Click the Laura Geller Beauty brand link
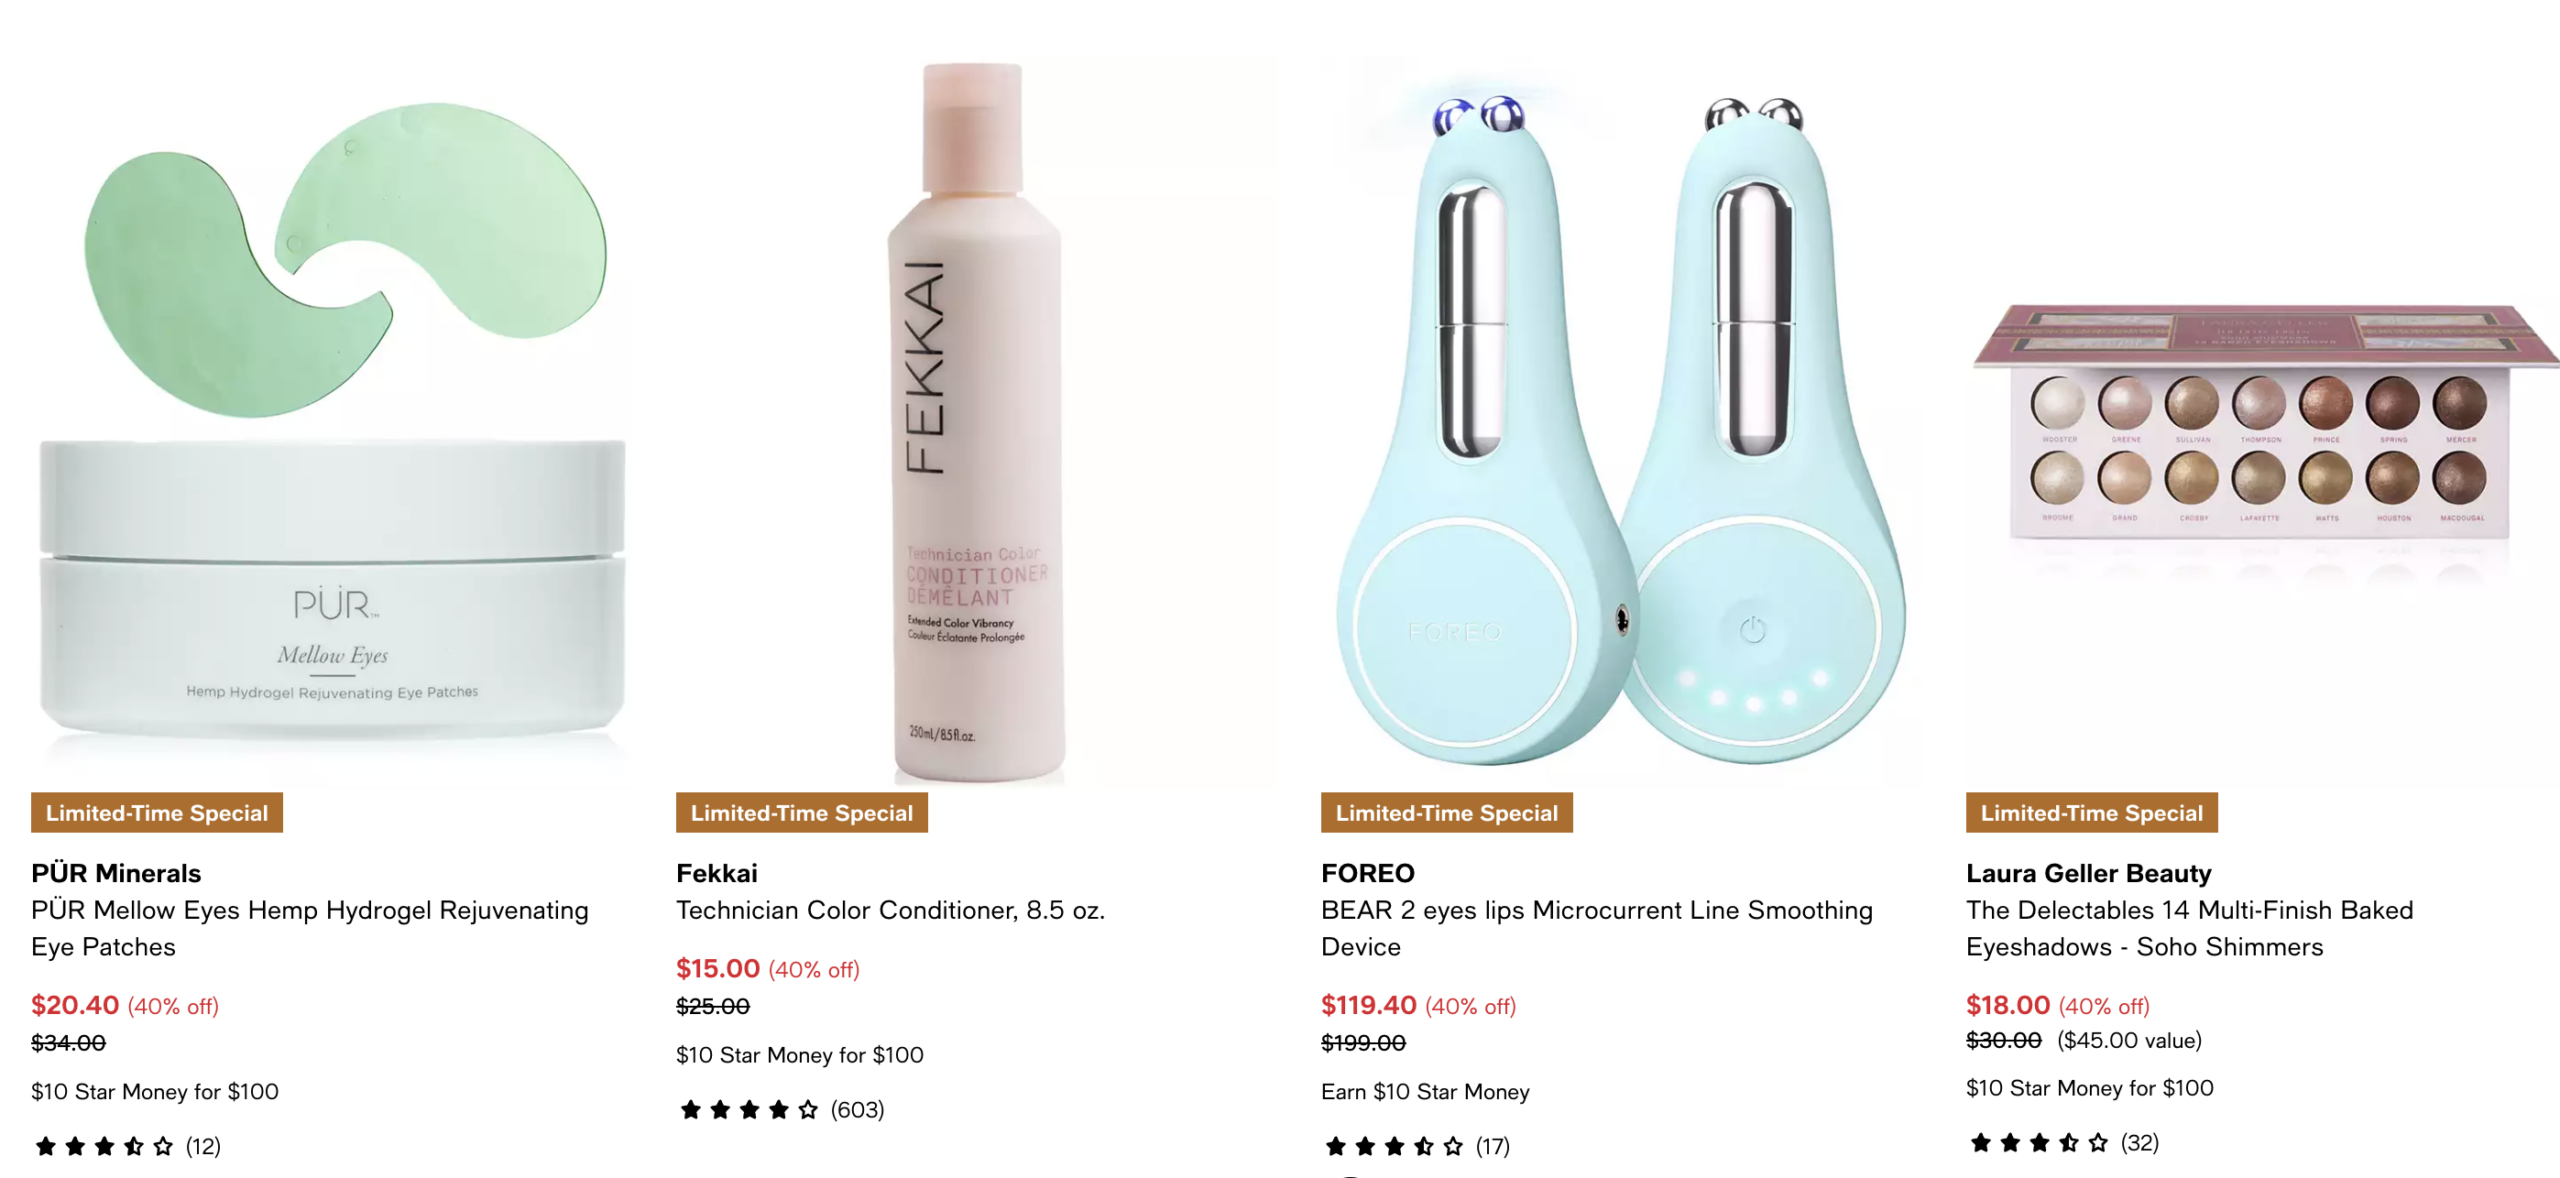The height and width of the screenshot is (1178, 2560). point(2088,873)
